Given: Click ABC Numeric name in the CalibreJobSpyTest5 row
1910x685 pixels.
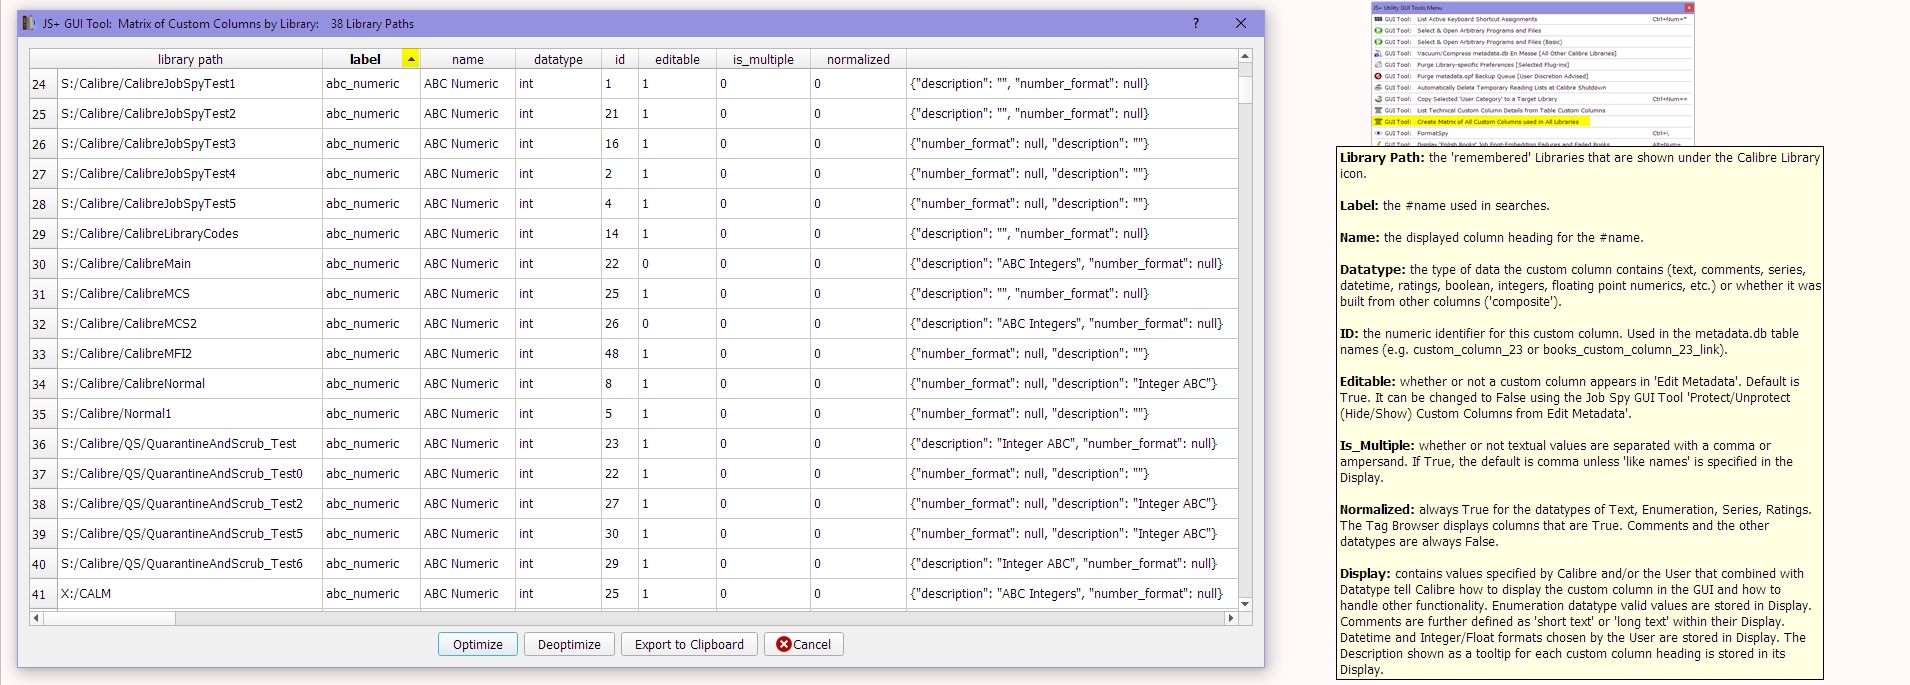Looking at the screenshot, I should point(468,204).
